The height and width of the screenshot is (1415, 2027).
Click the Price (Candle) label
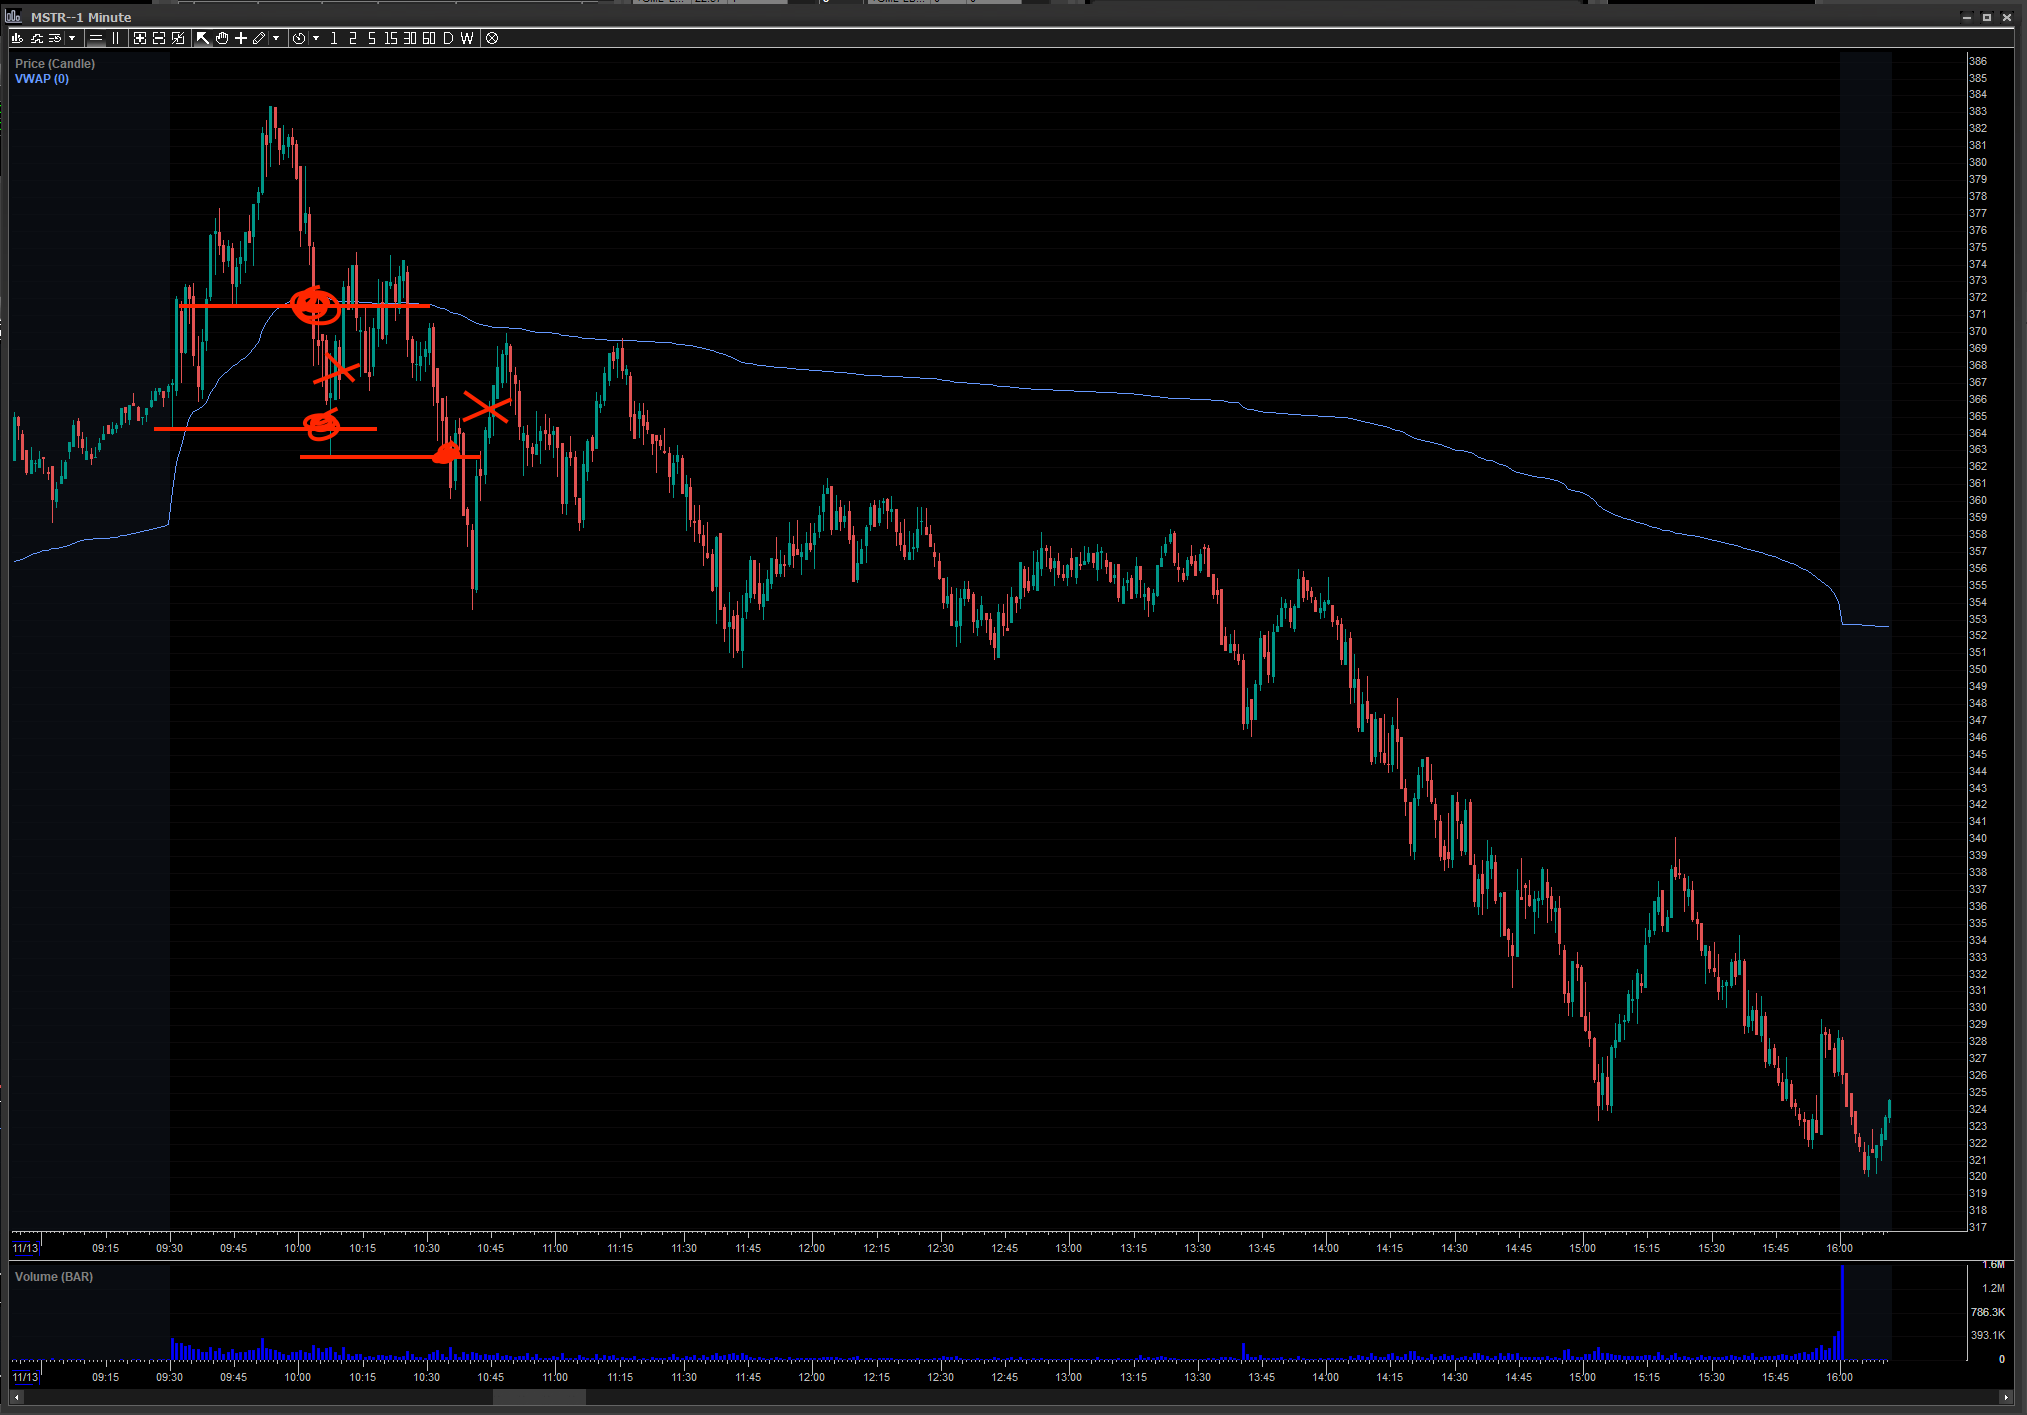pyautogui.click(x=55, y=63)
